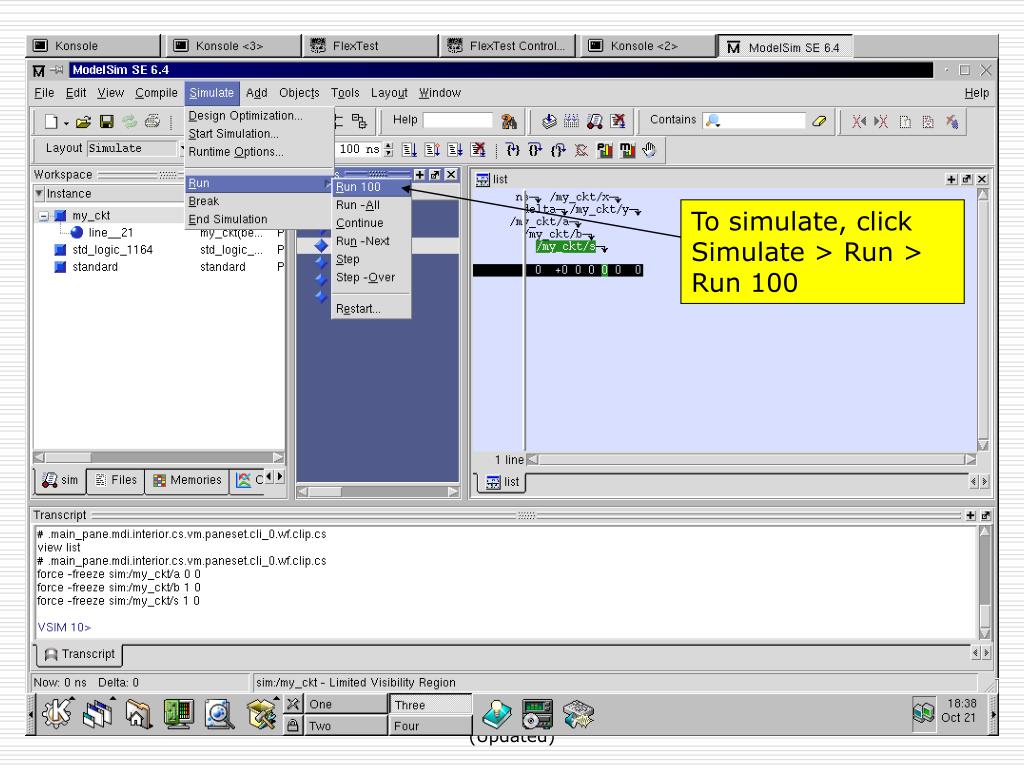This screenshot has width=1024, height=768.
Task: Click the eraser icon to clear Contains
Action: [x=819, y=121]
